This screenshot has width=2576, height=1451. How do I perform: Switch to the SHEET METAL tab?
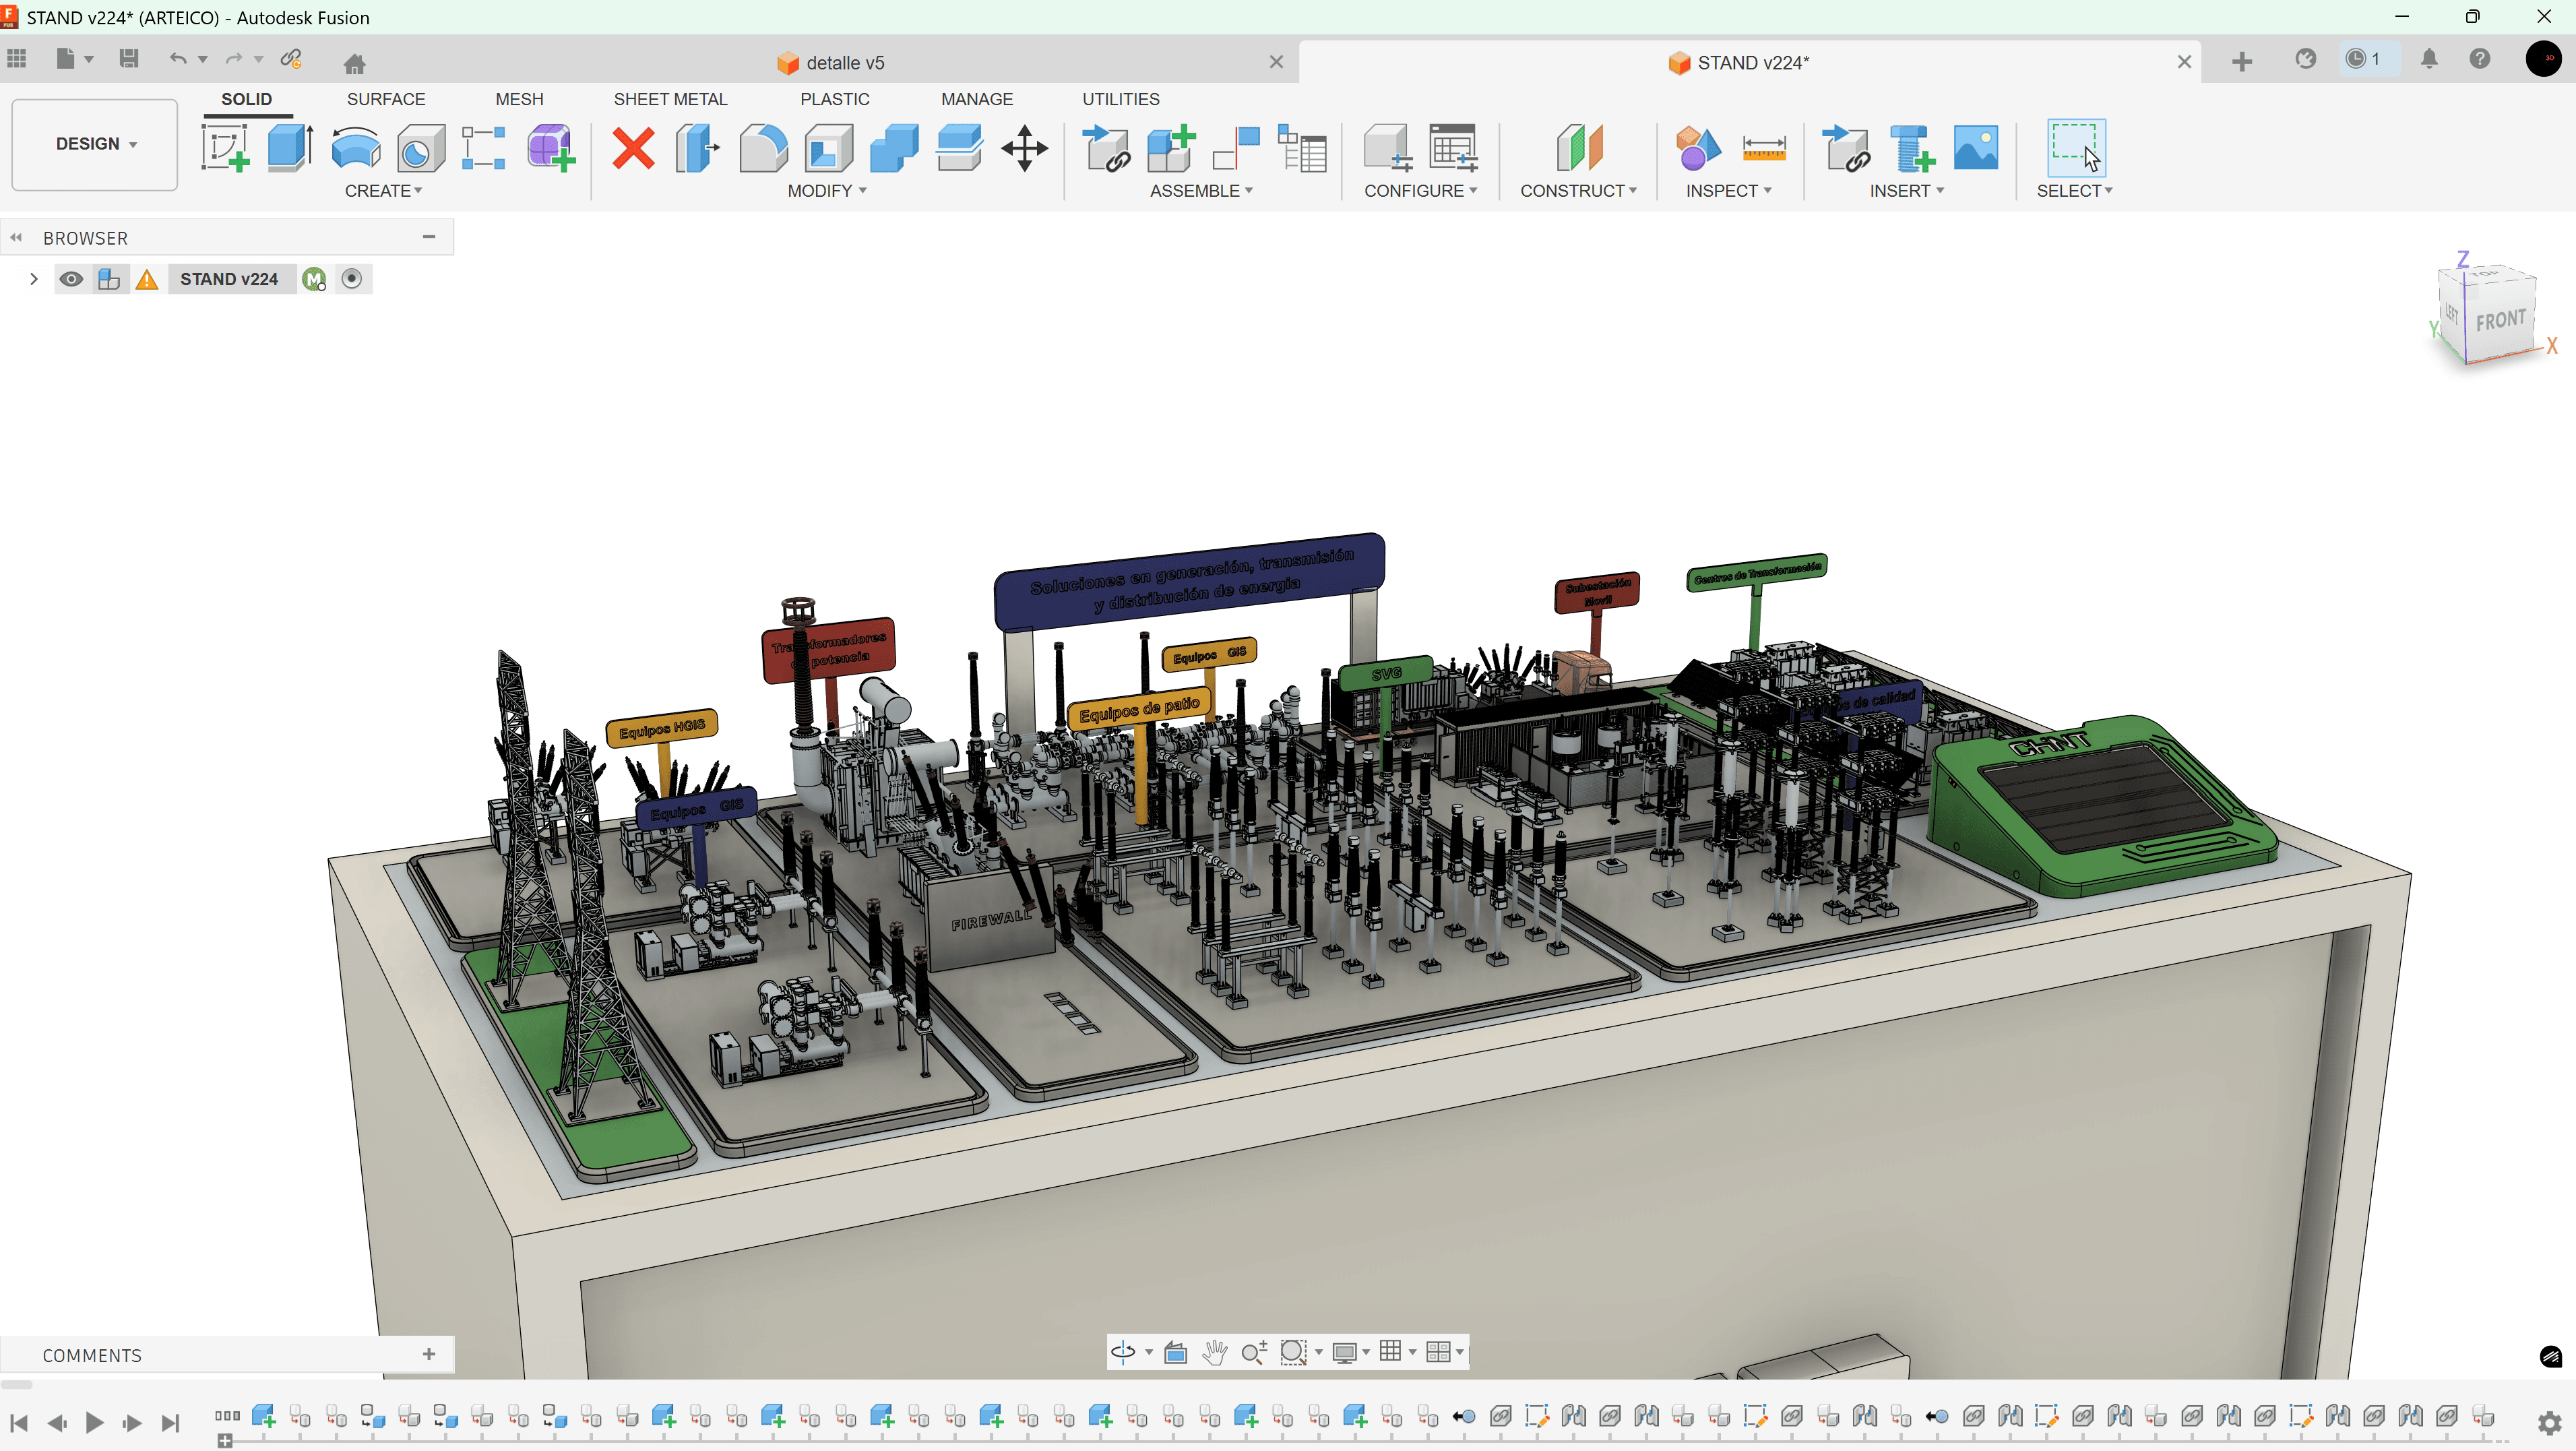pyautogui.click(x=670, y=99)
